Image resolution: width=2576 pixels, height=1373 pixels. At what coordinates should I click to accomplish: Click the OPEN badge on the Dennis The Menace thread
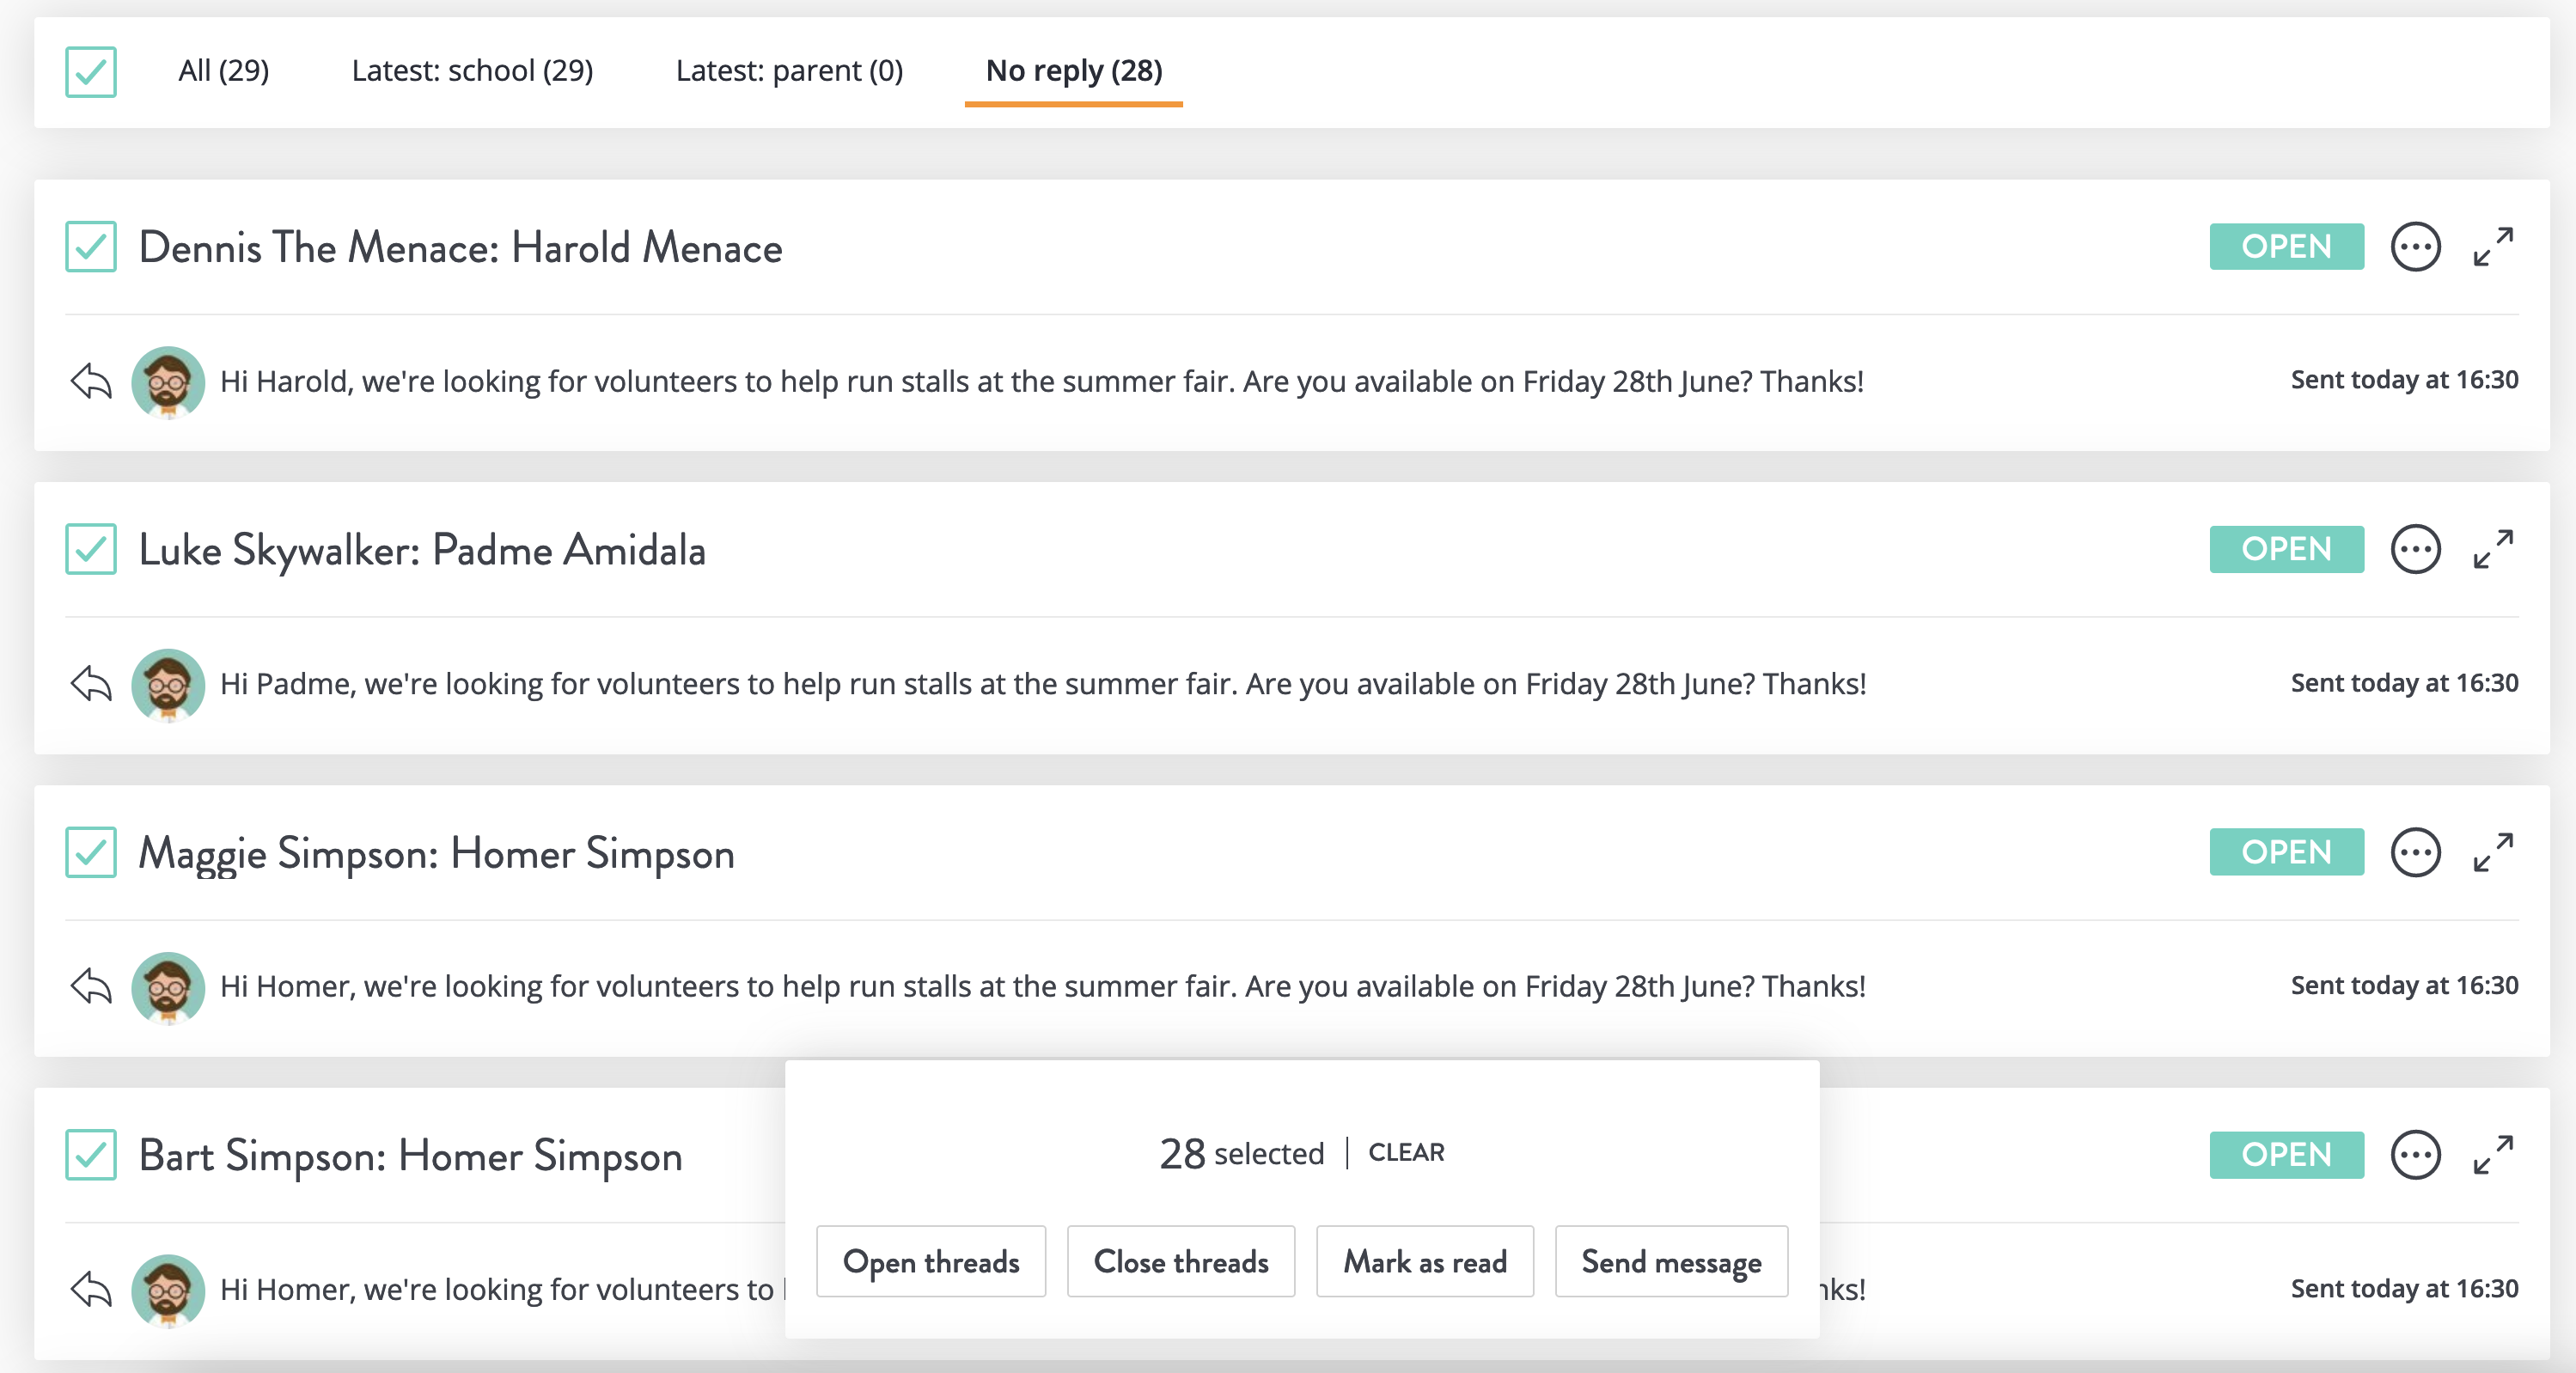coord(2286,247)
